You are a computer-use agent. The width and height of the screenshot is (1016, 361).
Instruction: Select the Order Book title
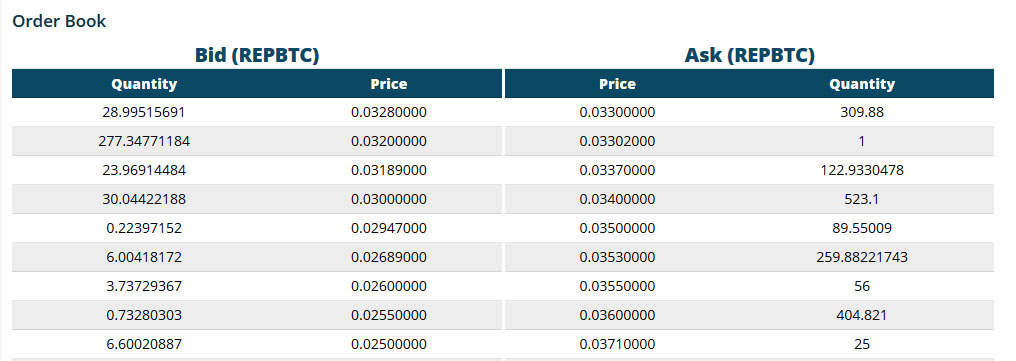pyautogui.click(x=59, y=21)
